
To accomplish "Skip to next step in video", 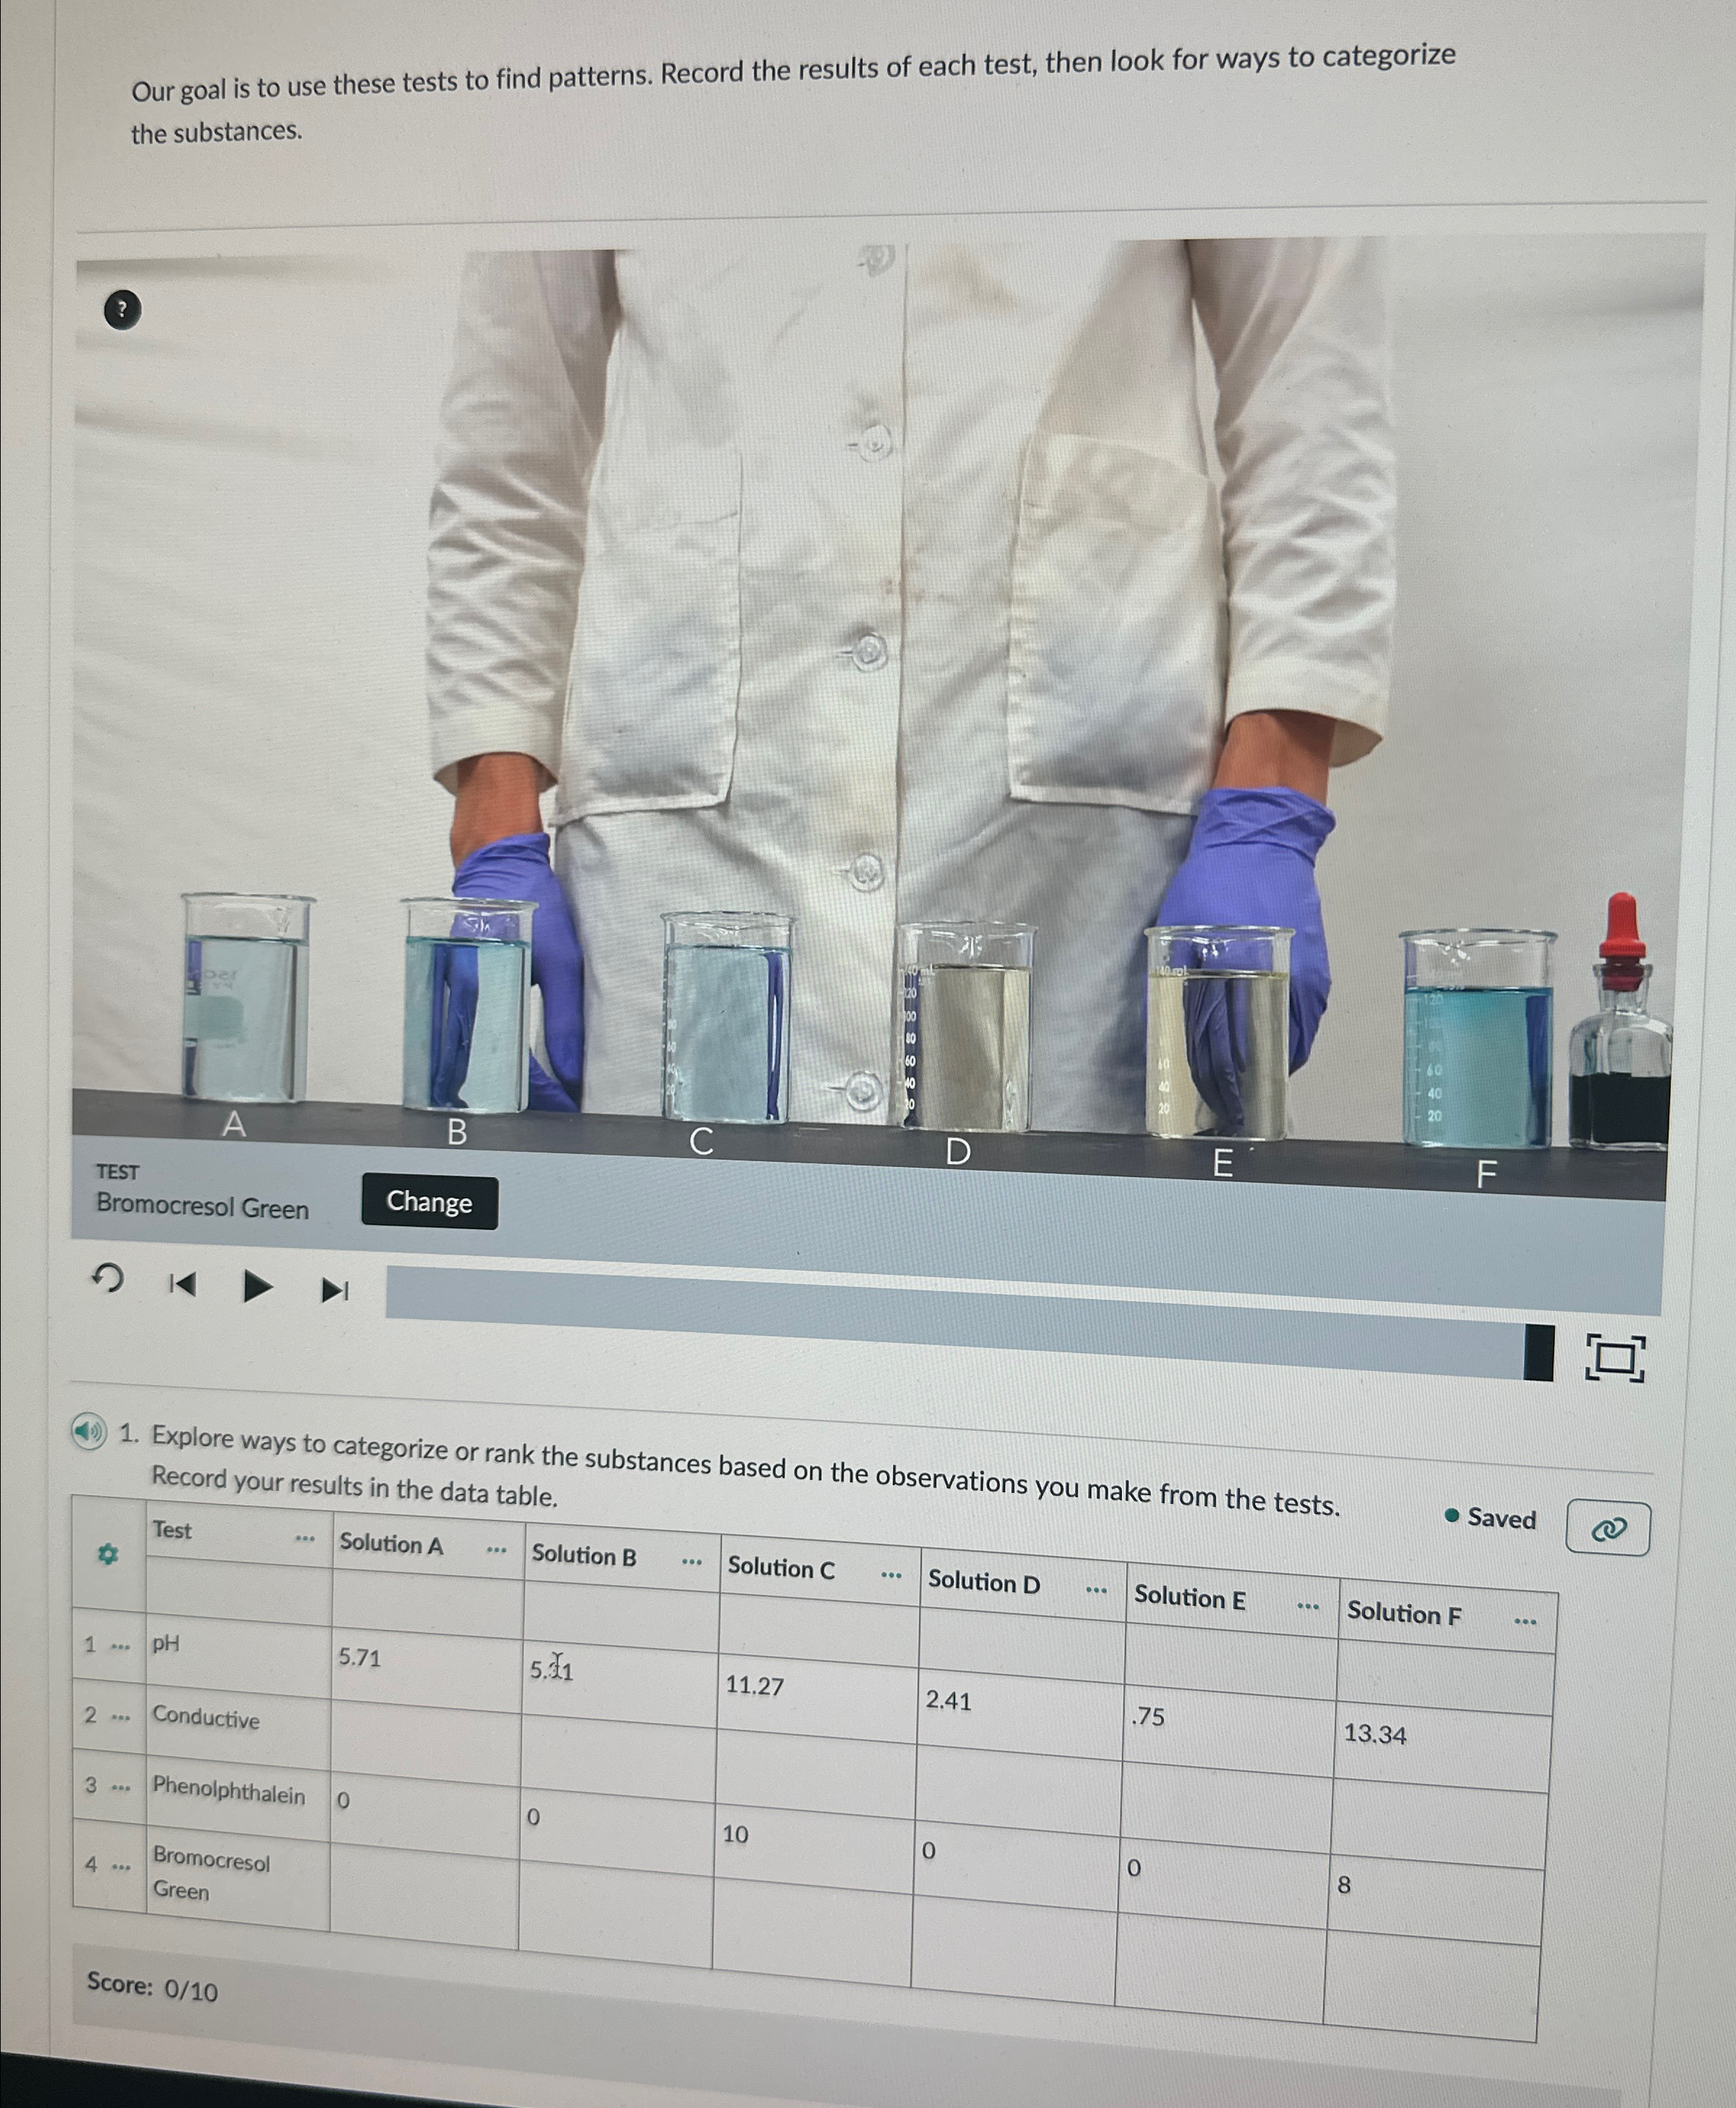I will pyautogui.click(x=335, y=1290).
